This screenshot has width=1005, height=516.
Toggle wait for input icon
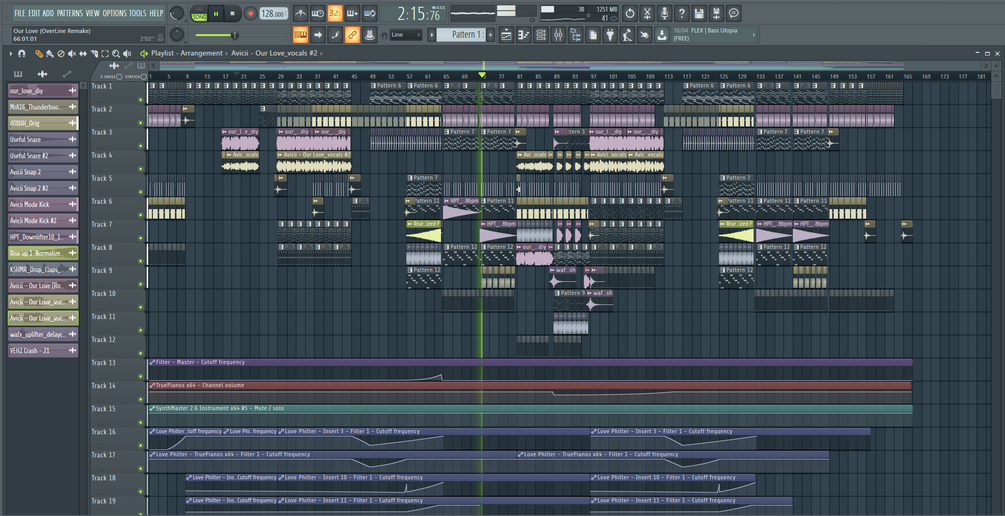(x=317, y=13)
